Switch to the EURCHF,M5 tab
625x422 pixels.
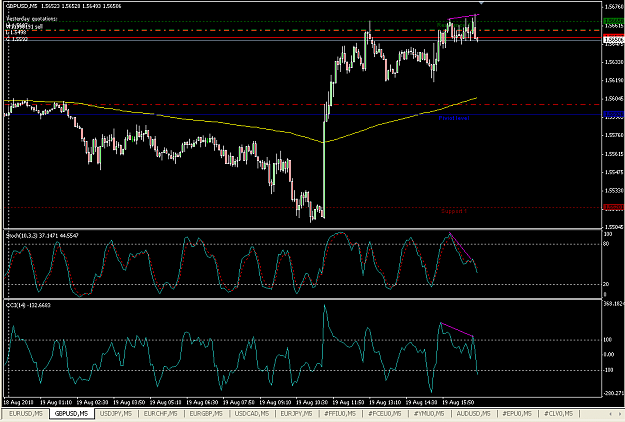tap(160, 414)
